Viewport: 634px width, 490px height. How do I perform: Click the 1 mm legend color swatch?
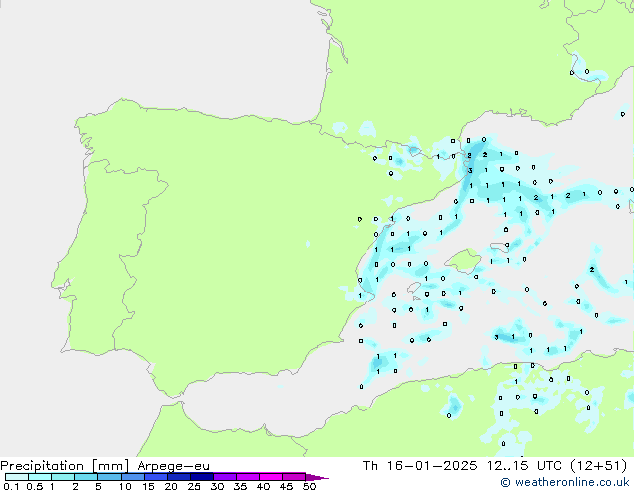pos(63,477)
